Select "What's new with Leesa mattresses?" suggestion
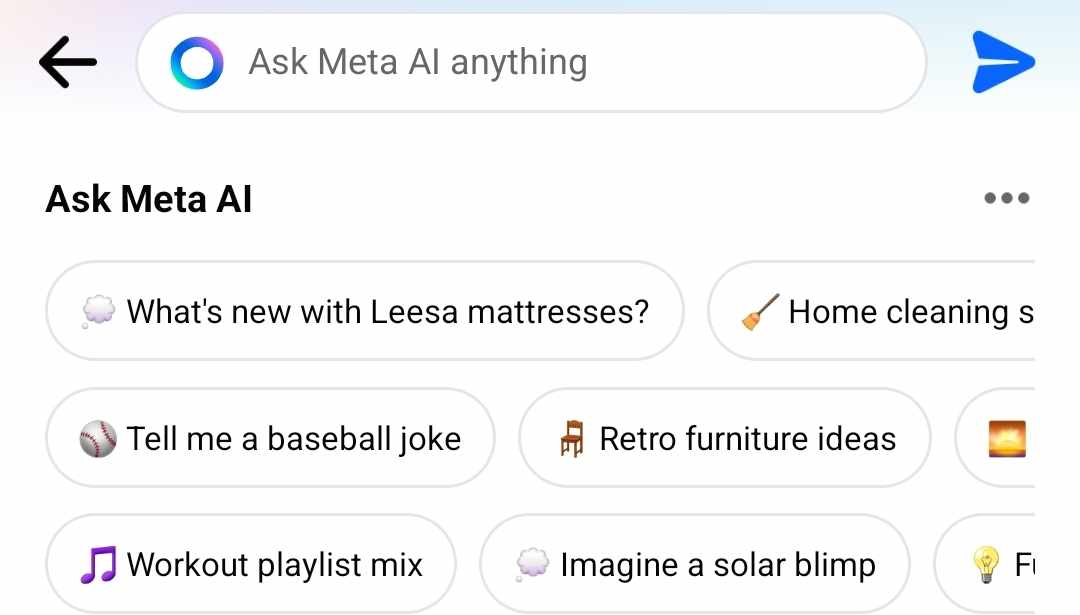The height and width of the screenshot is (615, 1080). (365, 312)
